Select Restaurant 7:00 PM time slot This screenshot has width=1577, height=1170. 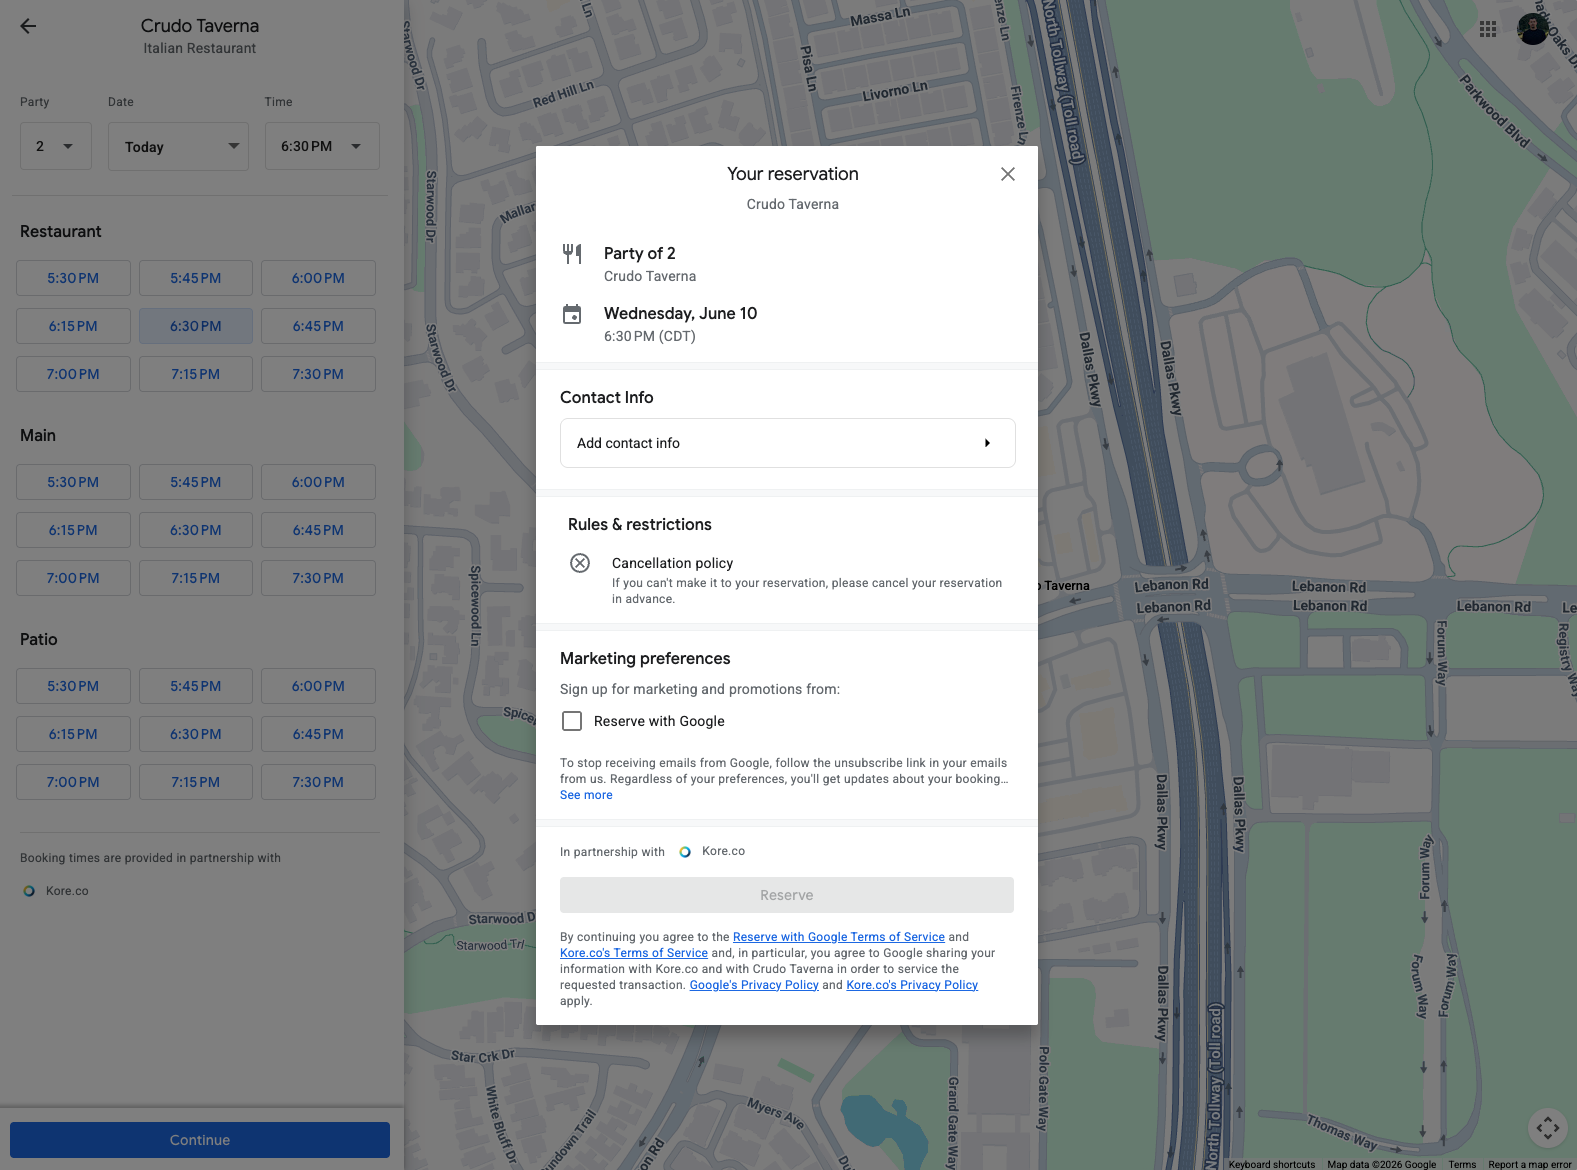coord(73,374)
